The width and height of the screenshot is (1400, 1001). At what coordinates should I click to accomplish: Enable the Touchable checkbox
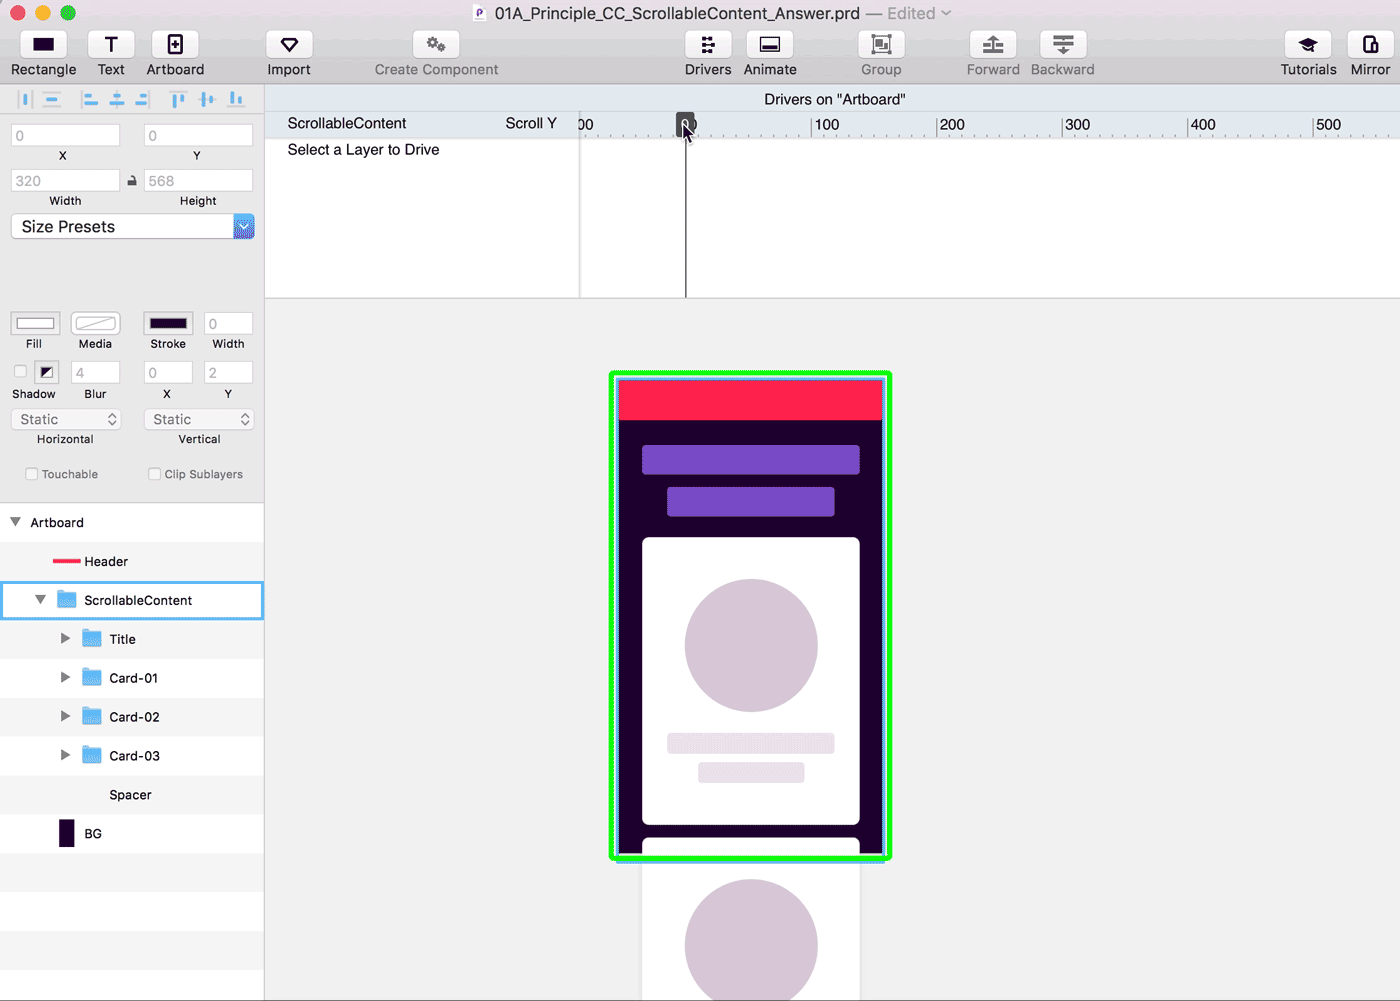(32, 474)
